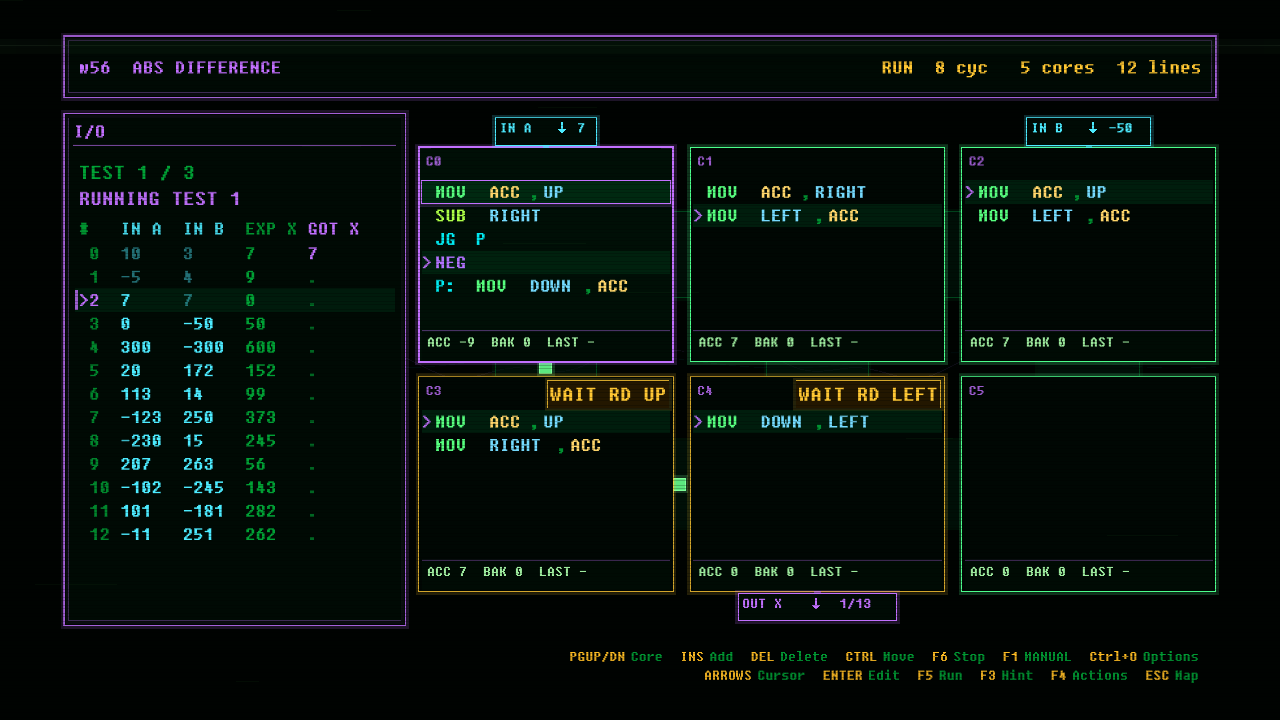
Task: Select I/O table row 1 with IN A -5
Action: click(236, 277)
